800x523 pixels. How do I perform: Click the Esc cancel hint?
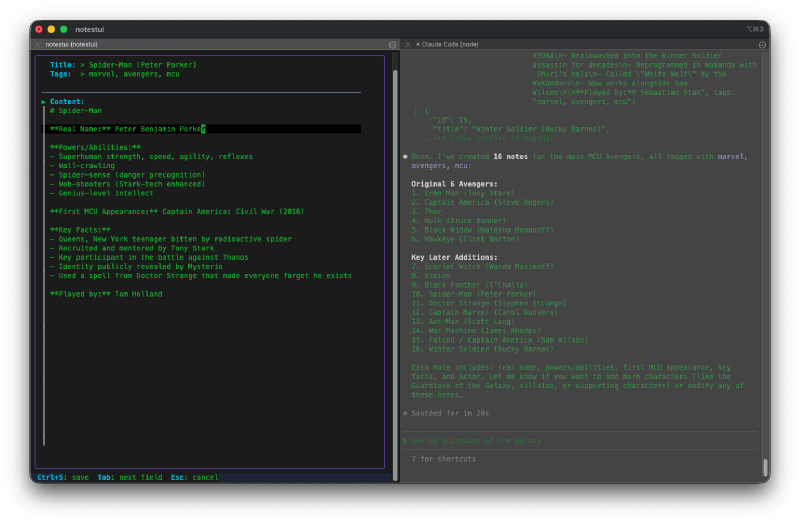coord(194,478)
